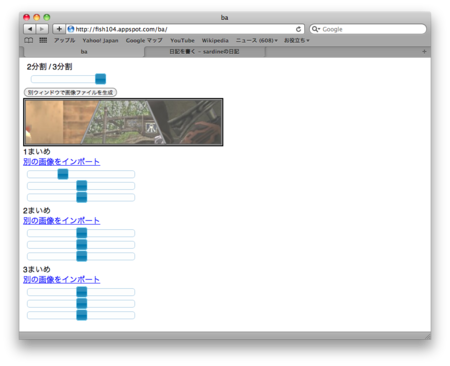This screenshot has height=366, width=450.
Task: Click third slider handle under 2まいめ
Action: pos(82,256)
